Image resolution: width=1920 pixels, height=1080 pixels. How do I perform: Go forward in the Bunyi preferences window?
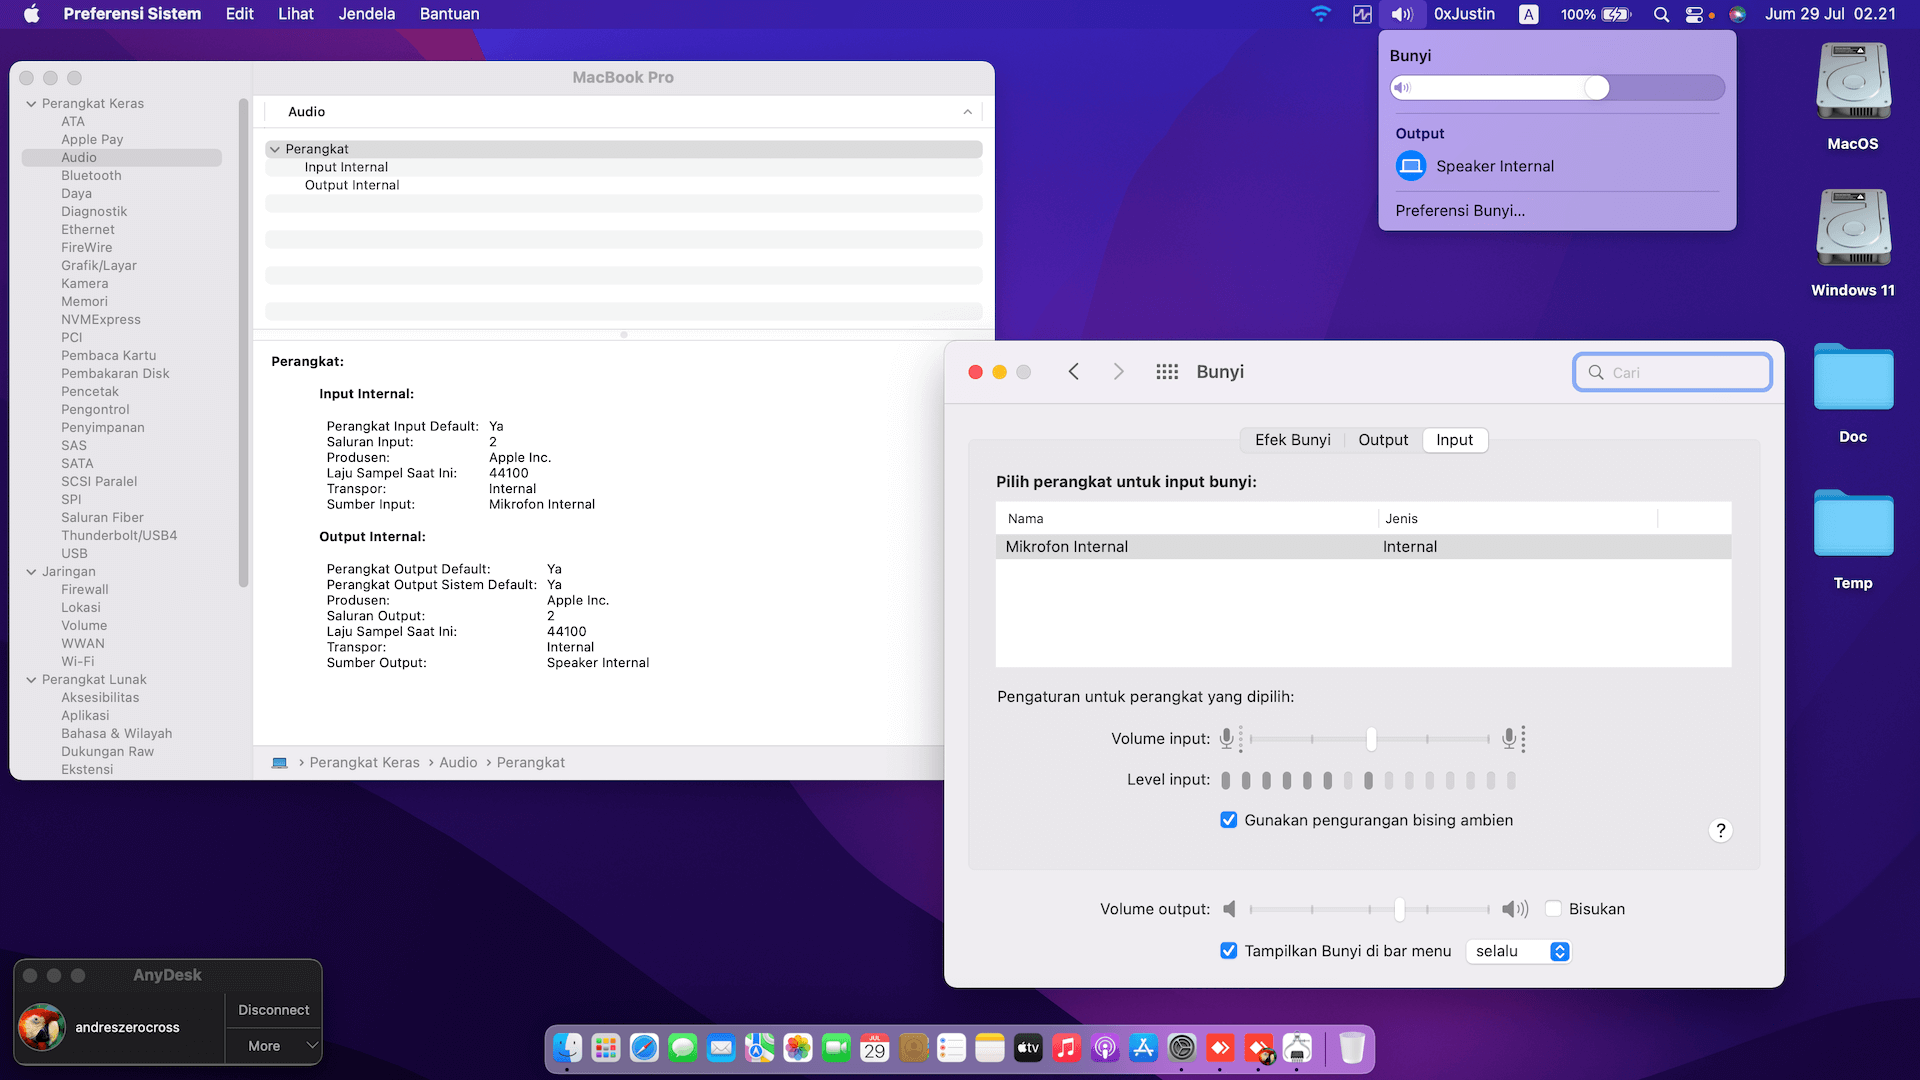point(1119,372)
